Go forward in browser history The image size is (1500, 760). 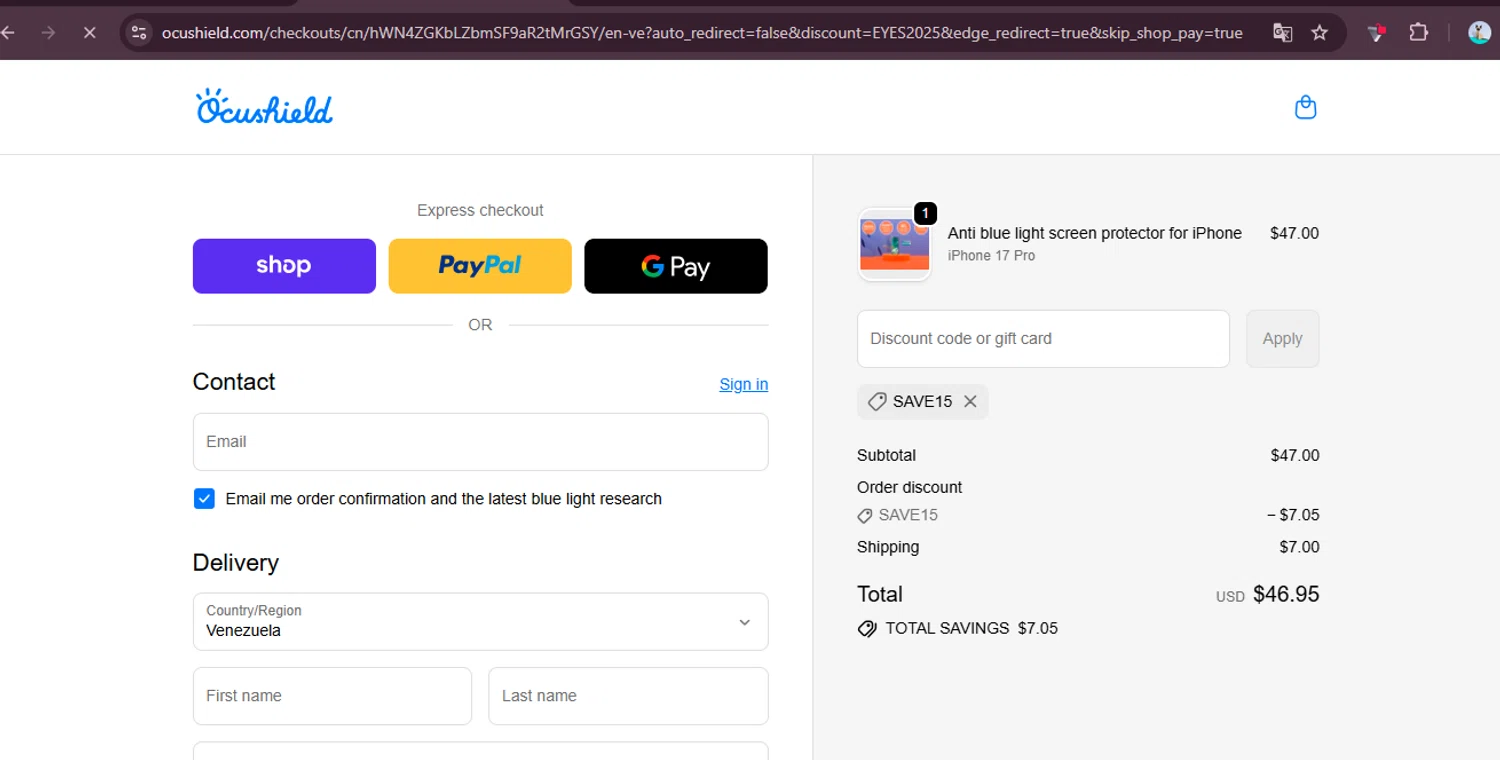(48, 33)
